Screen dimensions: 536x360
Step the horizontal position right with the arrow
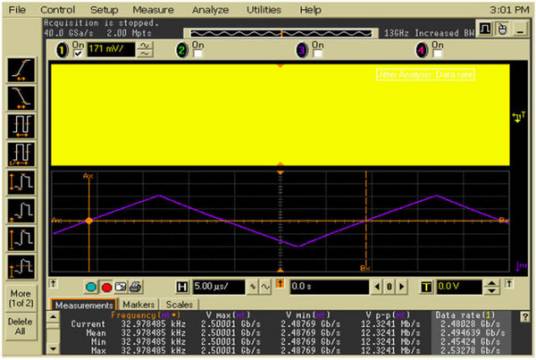click(402, 287)
